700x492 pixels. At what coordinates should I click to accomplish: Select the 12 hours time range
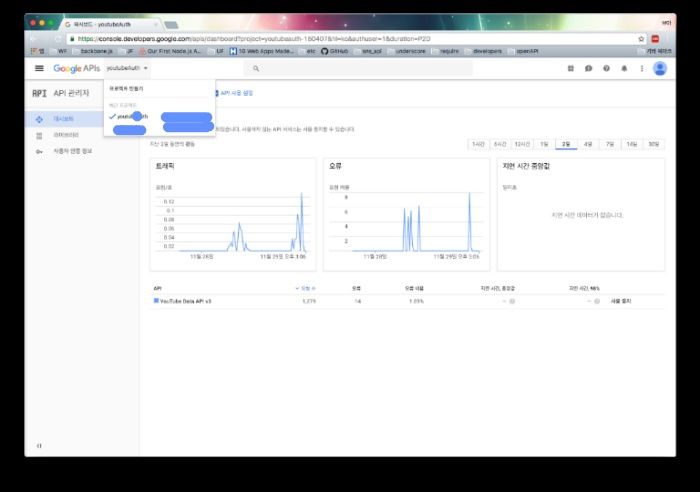[522, 144]
